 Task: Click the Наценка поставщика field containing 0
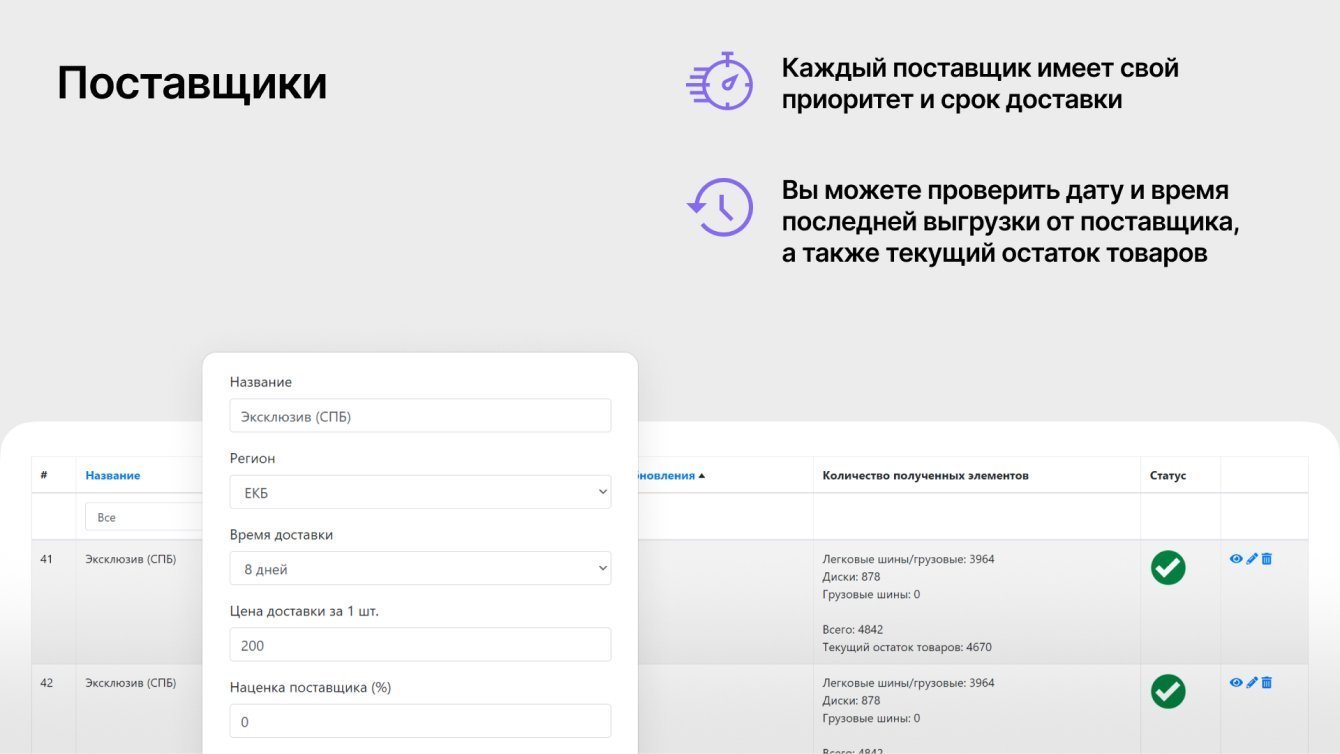pos(420,721)
